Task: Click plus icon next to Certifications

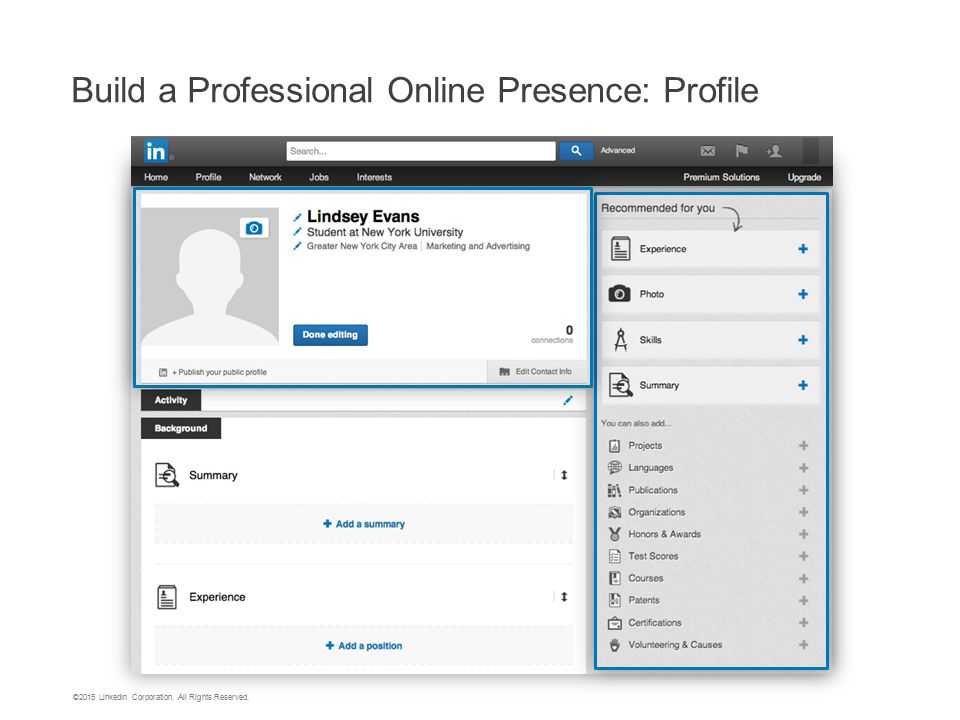Action: click(x=803, y=623)
